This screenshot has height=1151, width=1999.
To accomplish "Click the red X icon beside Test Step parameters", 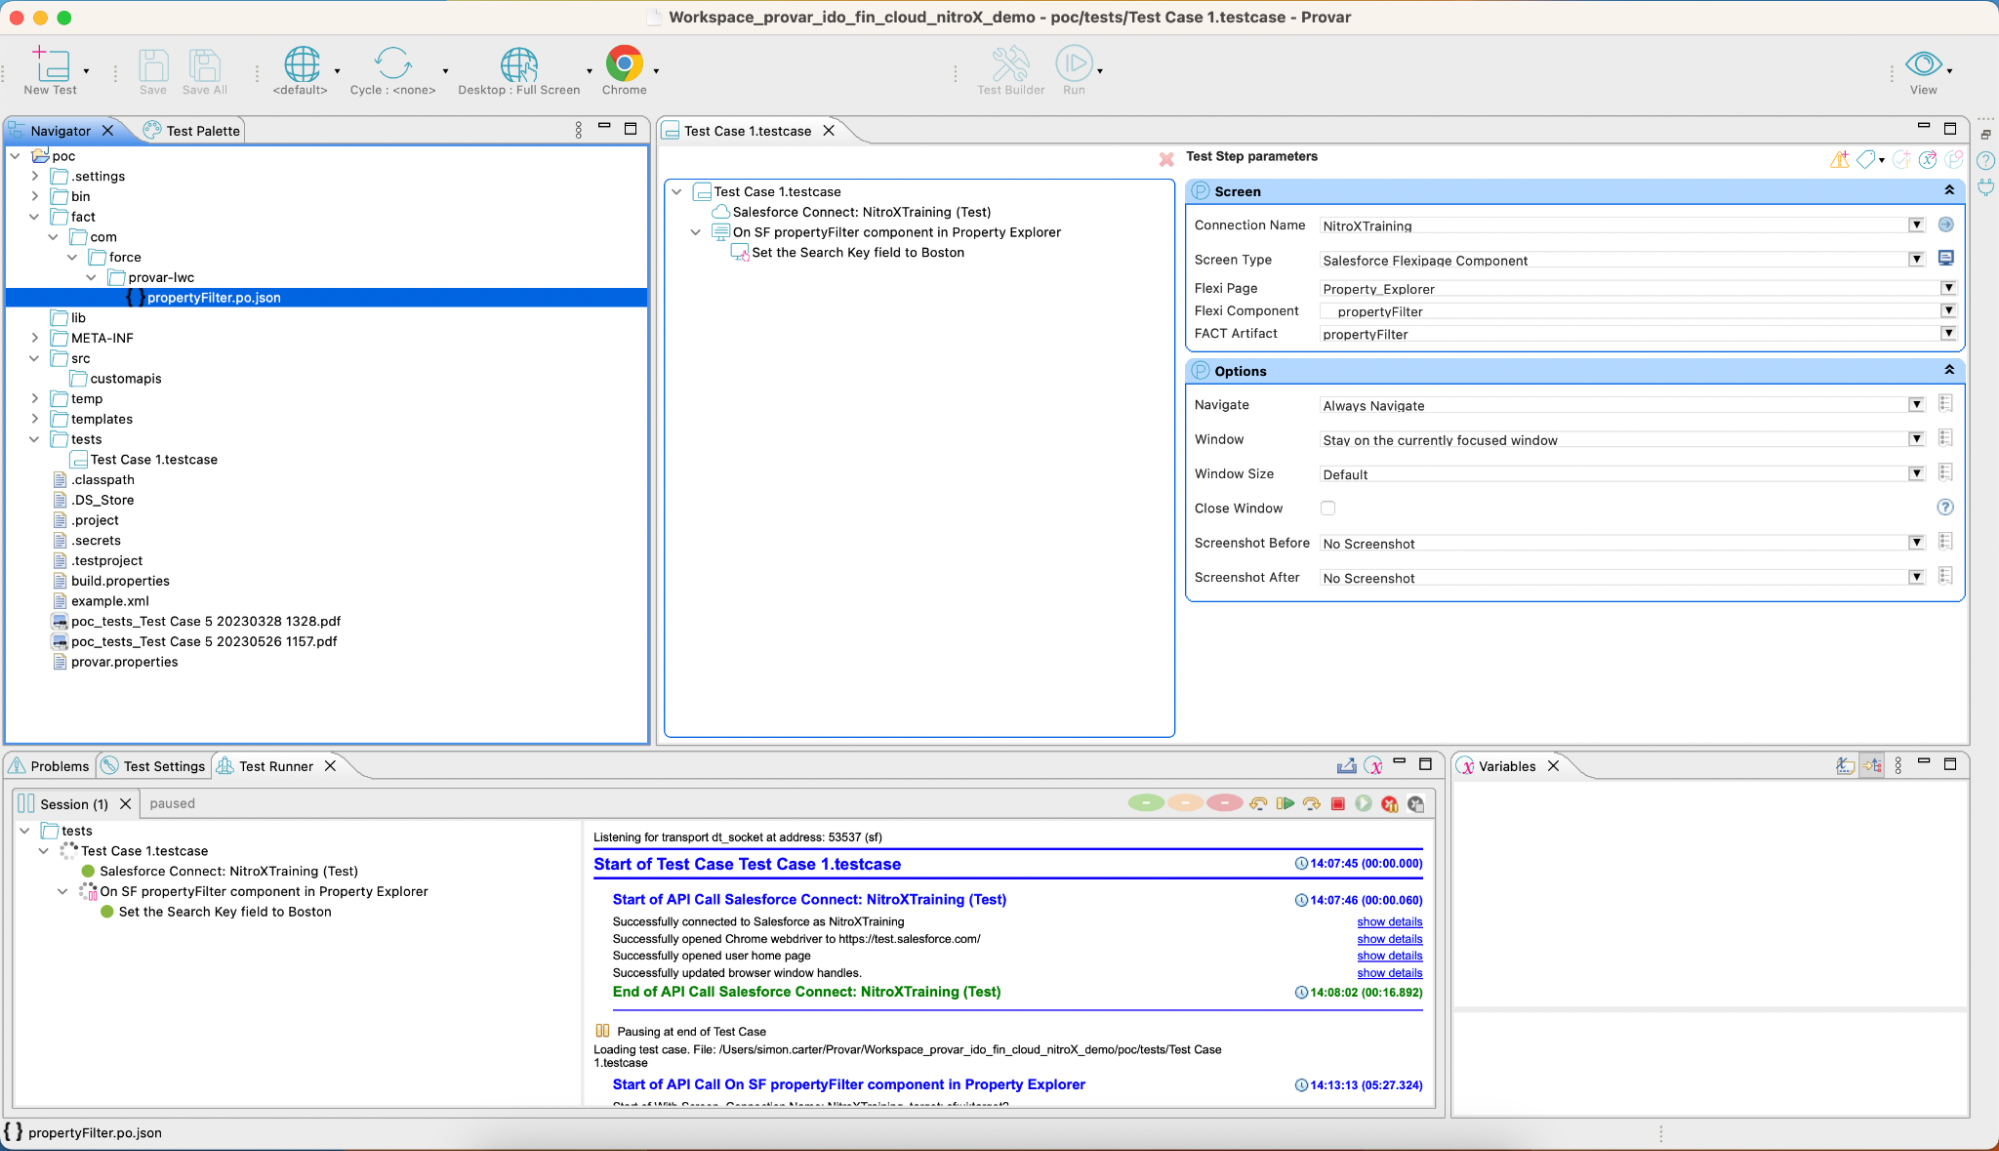I will tap(1166, 159).
